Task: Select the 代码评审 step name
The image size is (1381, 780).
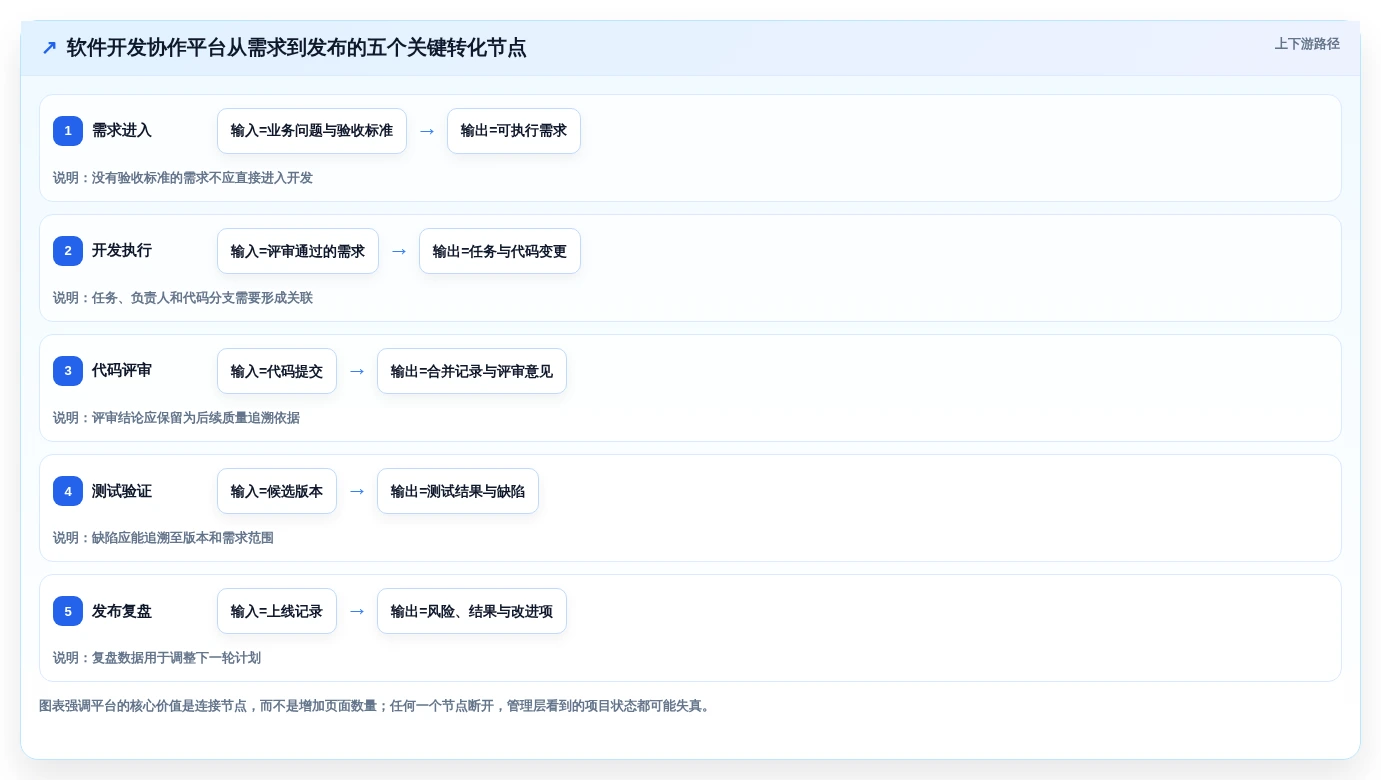Action: (x=122, y=370)
